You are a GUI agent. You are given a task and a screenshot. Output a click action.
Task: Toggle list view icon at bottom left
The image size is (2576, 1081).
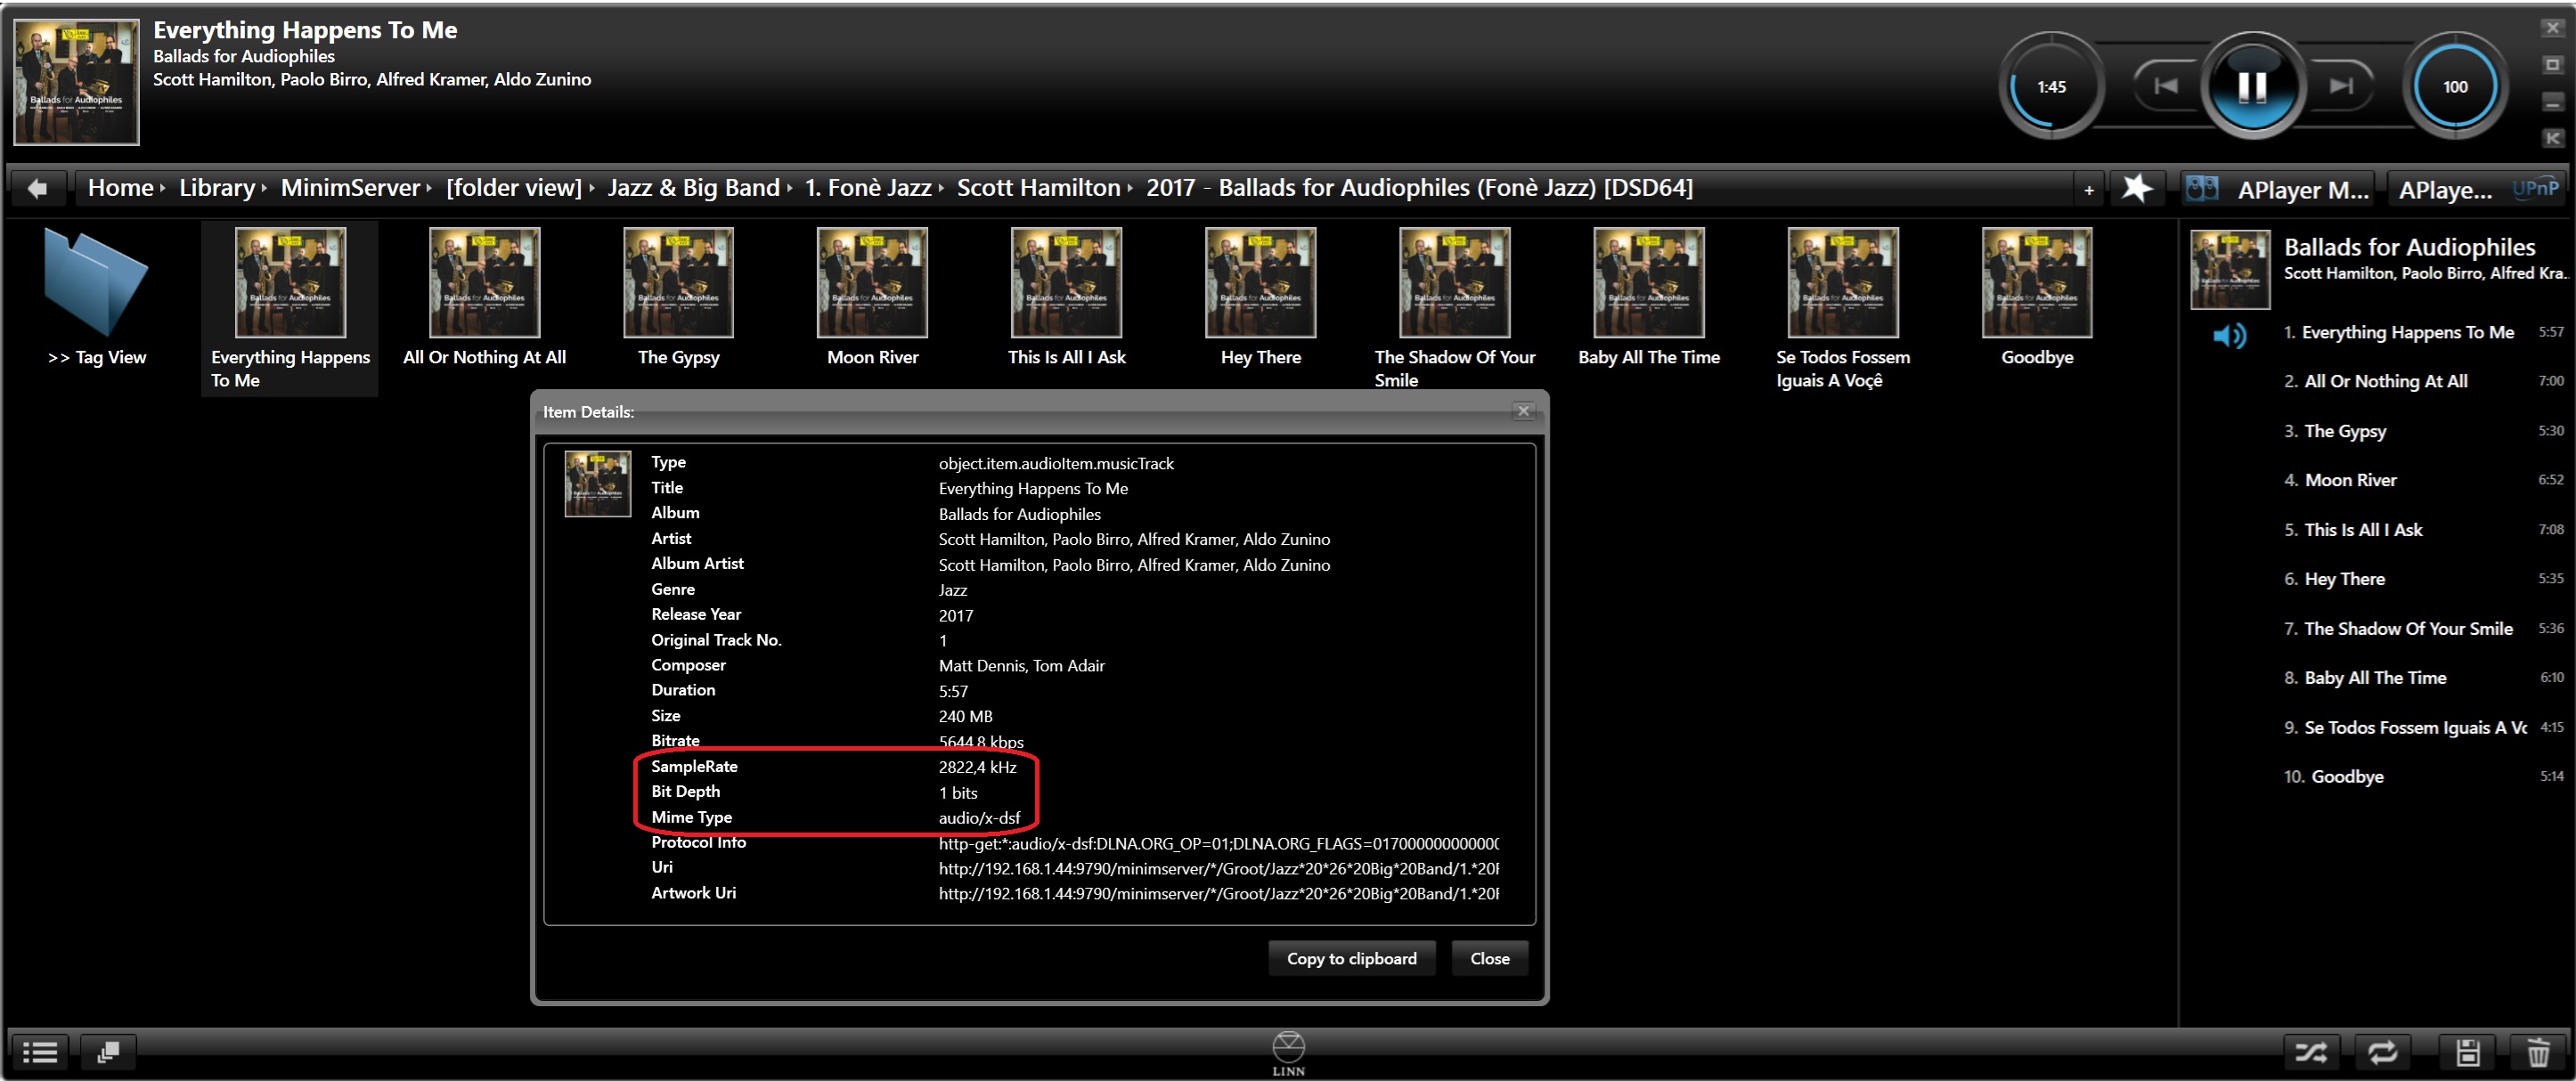click(x=40, y=1052)
